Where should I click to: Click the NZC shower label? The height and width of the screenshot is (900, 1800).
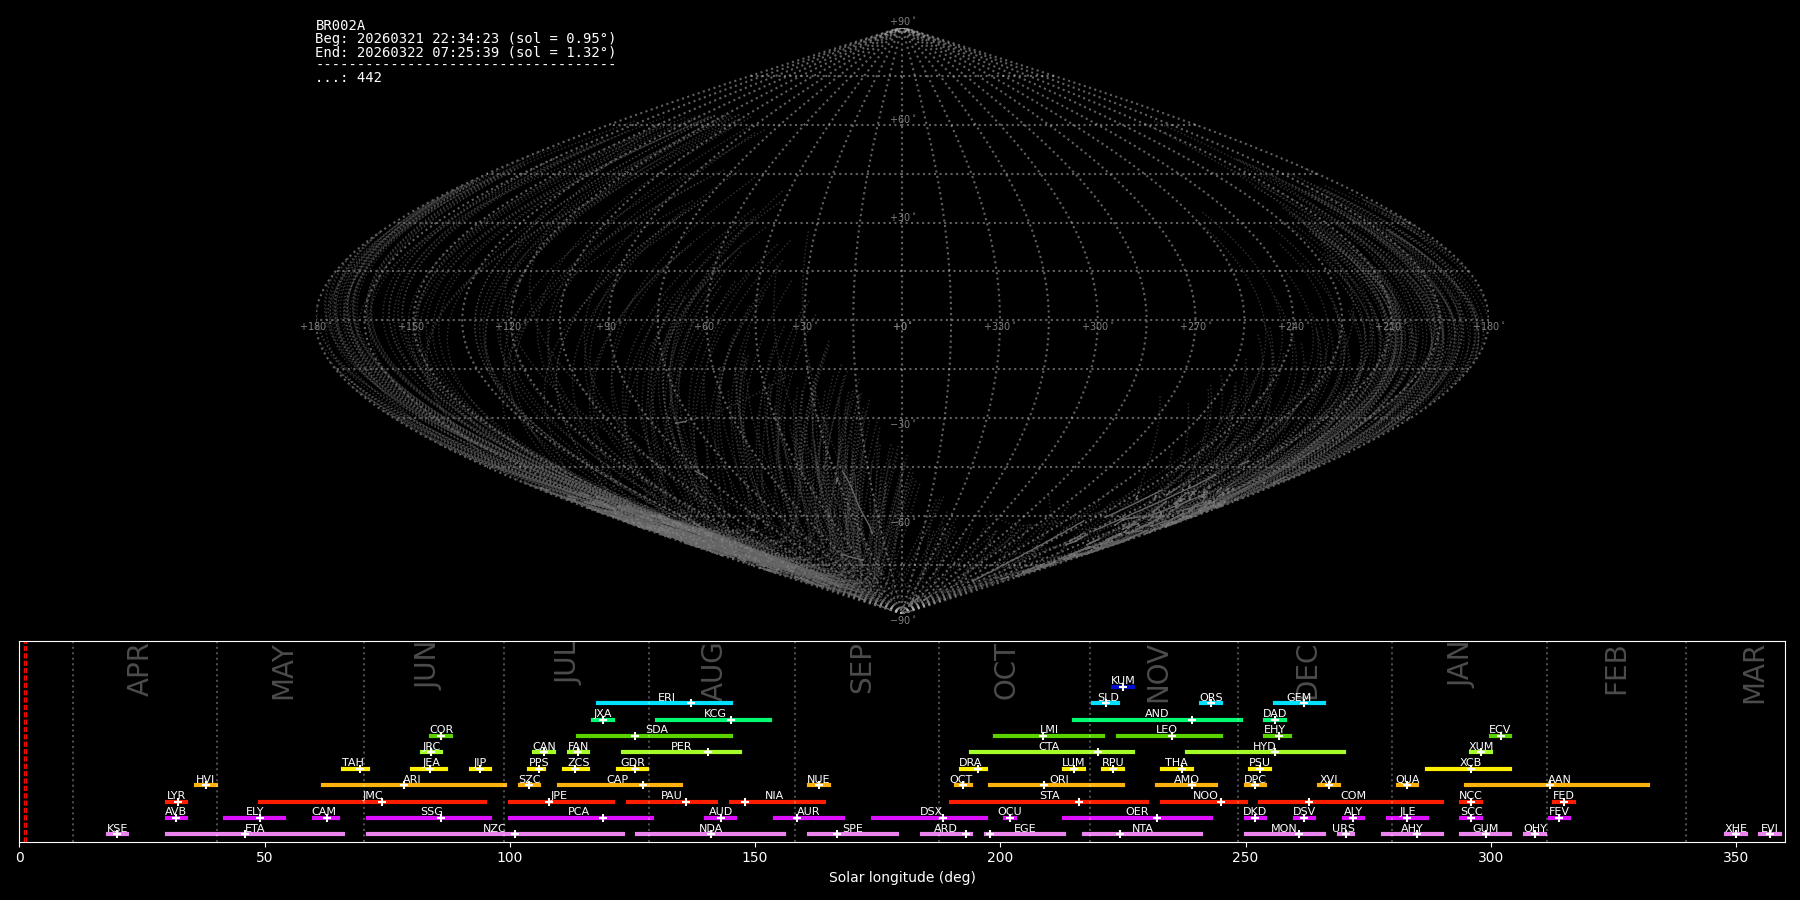(x=494, y=829)
